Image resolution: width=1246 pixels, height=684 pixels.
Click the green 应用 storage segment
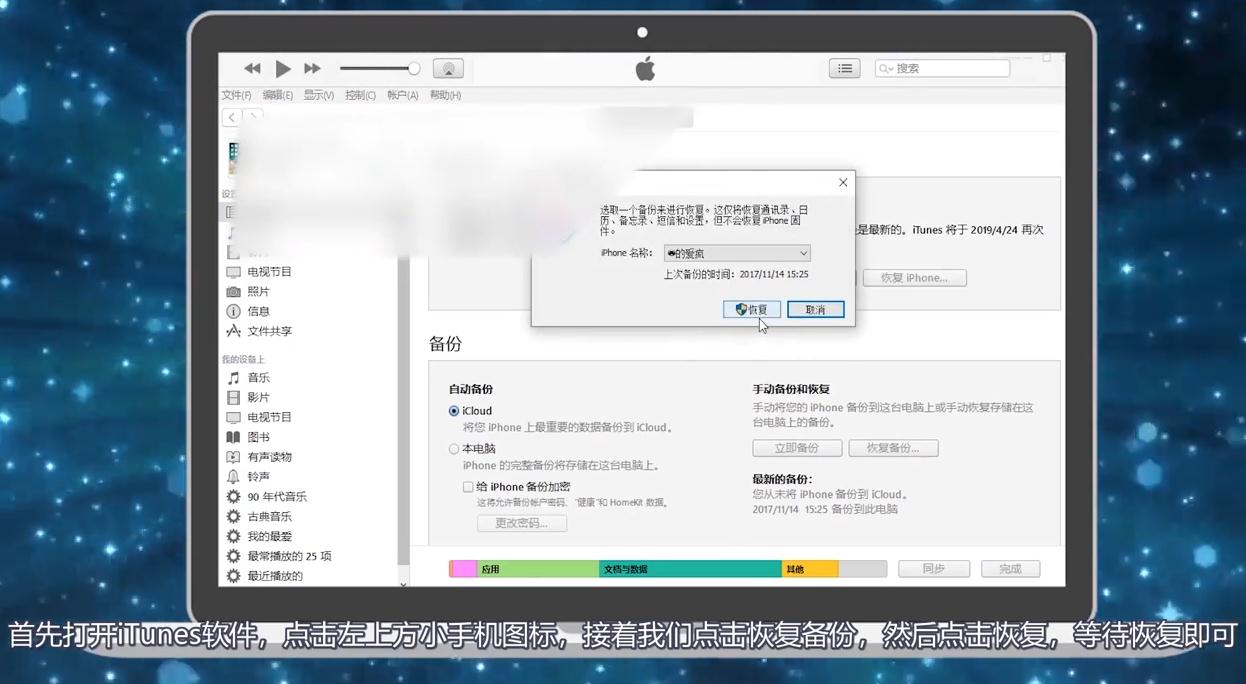tap(538, 569)
